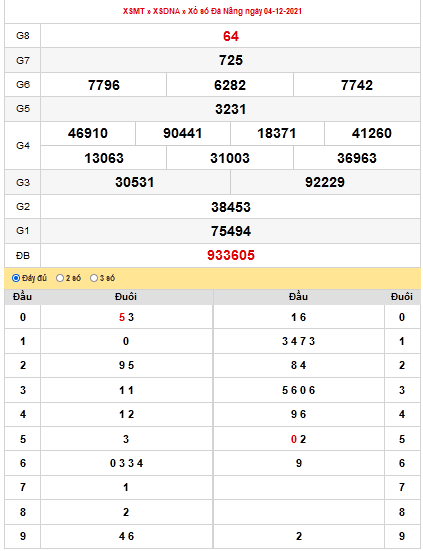Click the Đầu values "5 6 0 6" for Đuôi 3
This screenshot has width=423, height=551.
[298, 390]
